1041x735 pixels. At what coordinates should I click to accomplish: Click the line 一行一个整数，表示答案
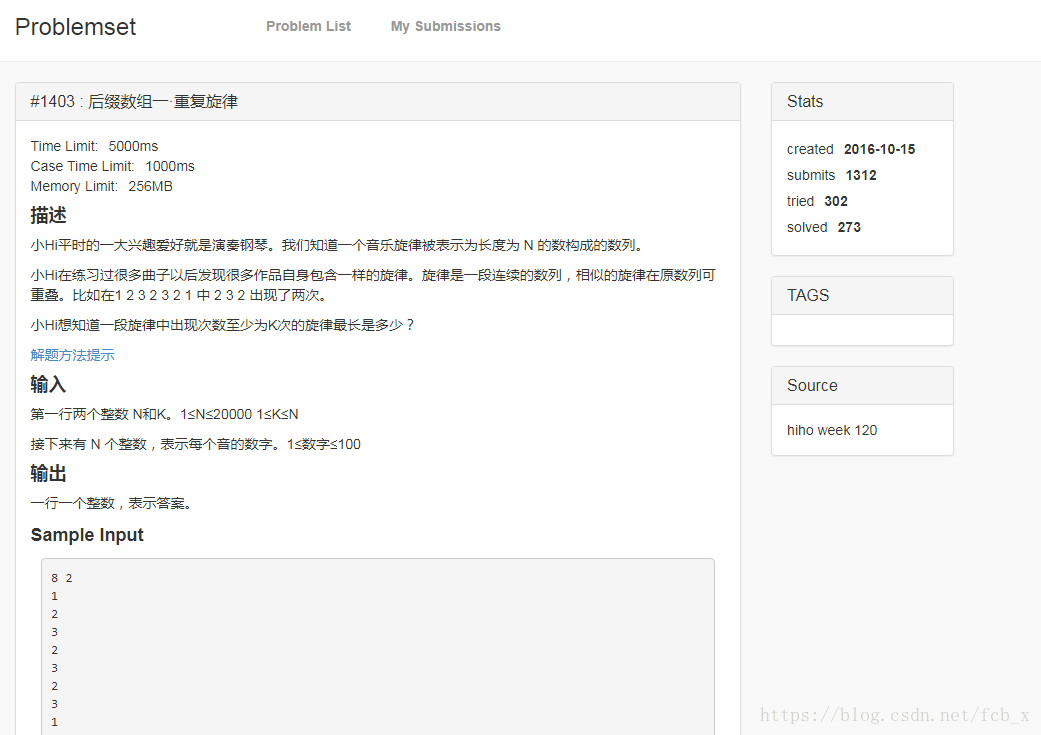(113, 503)
